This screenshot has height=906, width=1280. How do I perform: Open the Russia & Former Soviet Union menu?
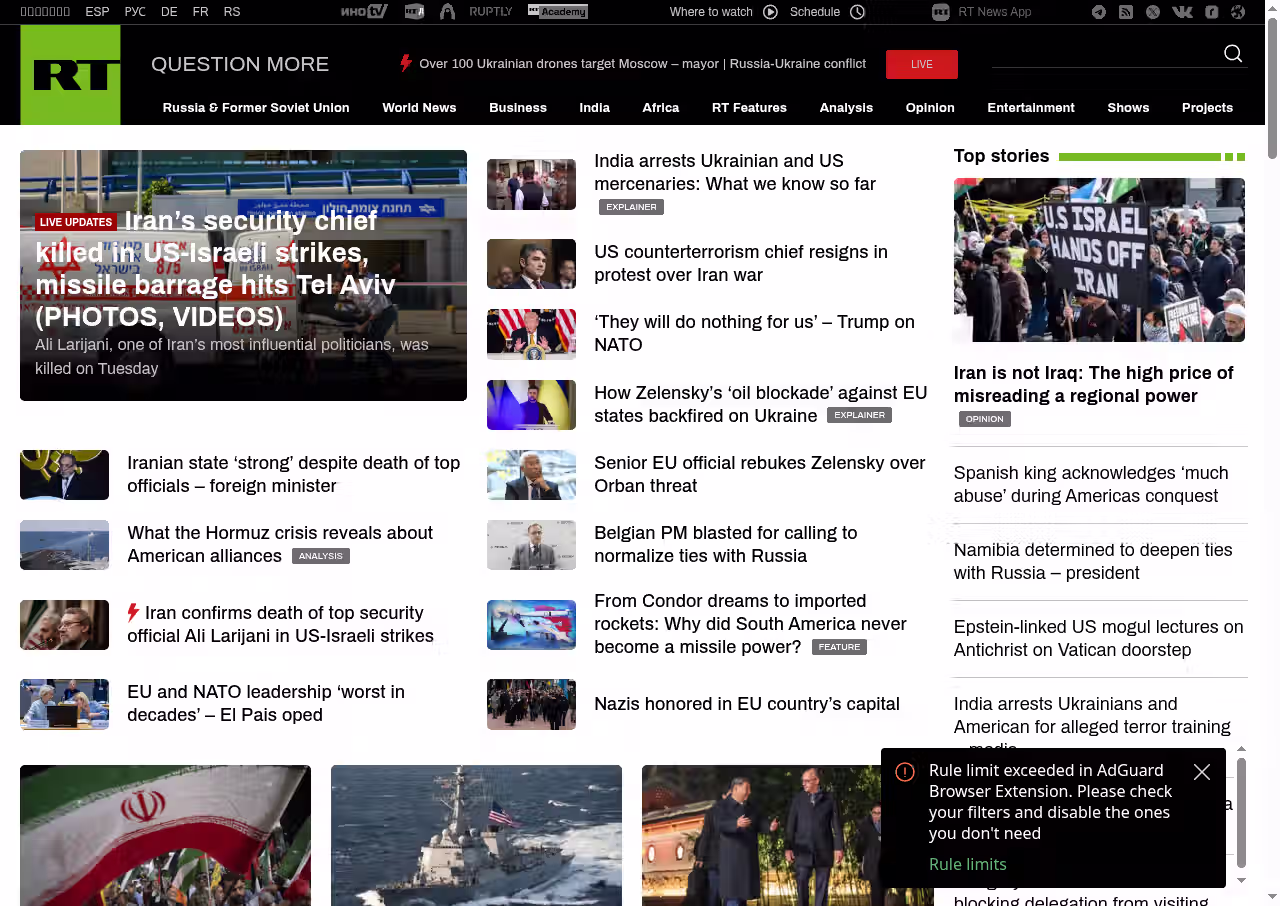point(256,108)
